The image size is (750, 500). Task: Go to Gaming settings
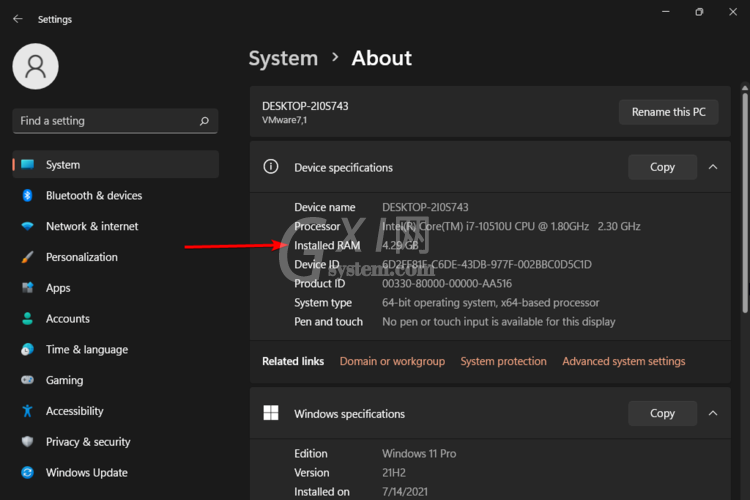(116, 380)
